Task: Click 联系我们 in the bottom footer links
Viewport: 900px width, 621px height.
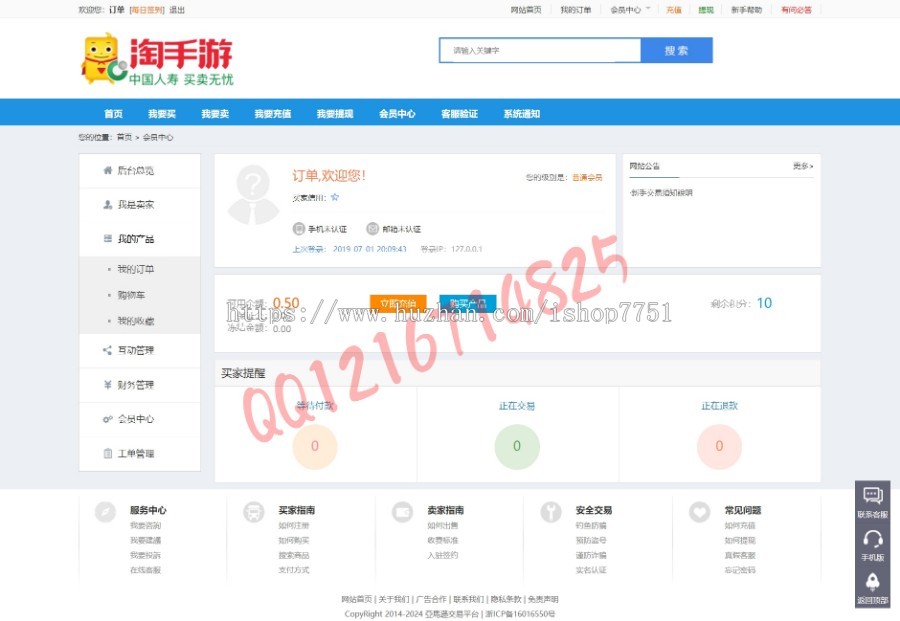Action: [468, 599]
